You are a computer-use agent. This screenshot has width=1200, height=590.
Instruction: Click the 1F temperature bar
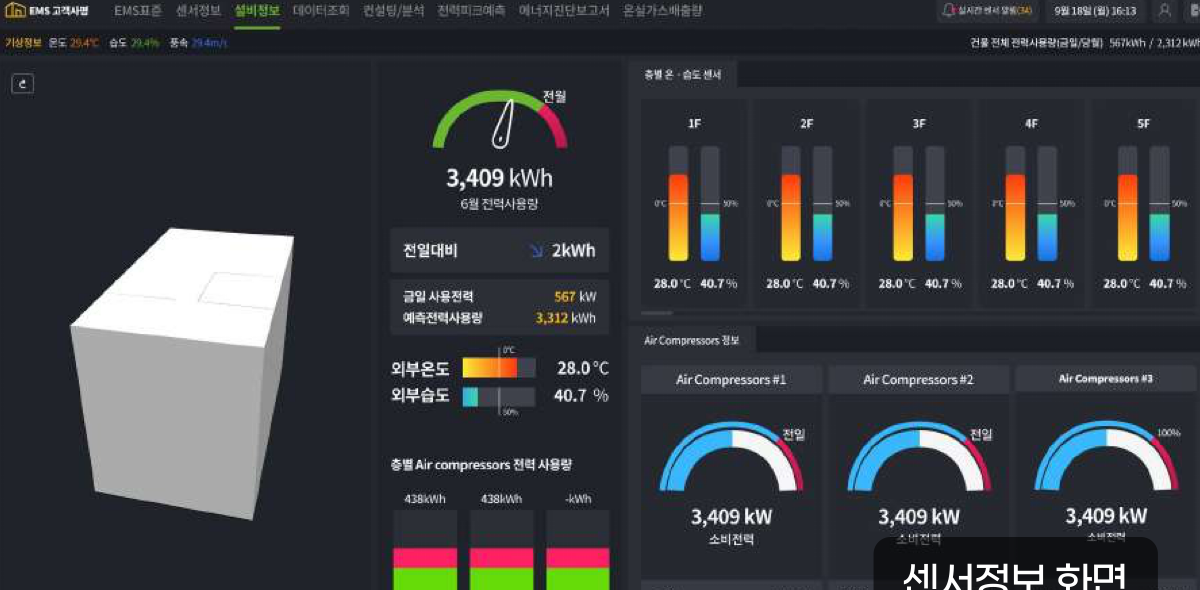coord(678,203)
